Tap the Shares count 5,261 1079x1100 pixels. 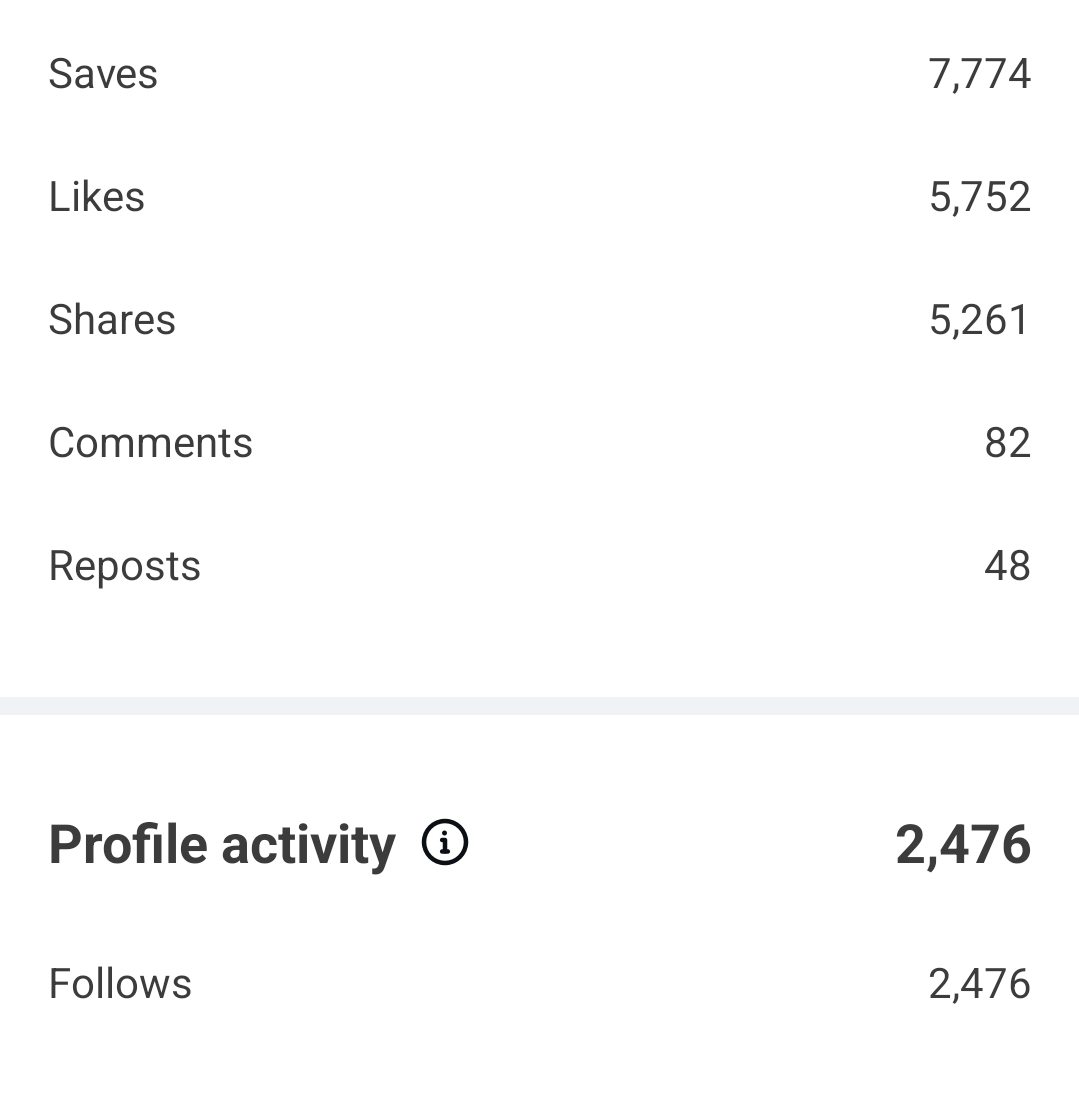point(979,320)
